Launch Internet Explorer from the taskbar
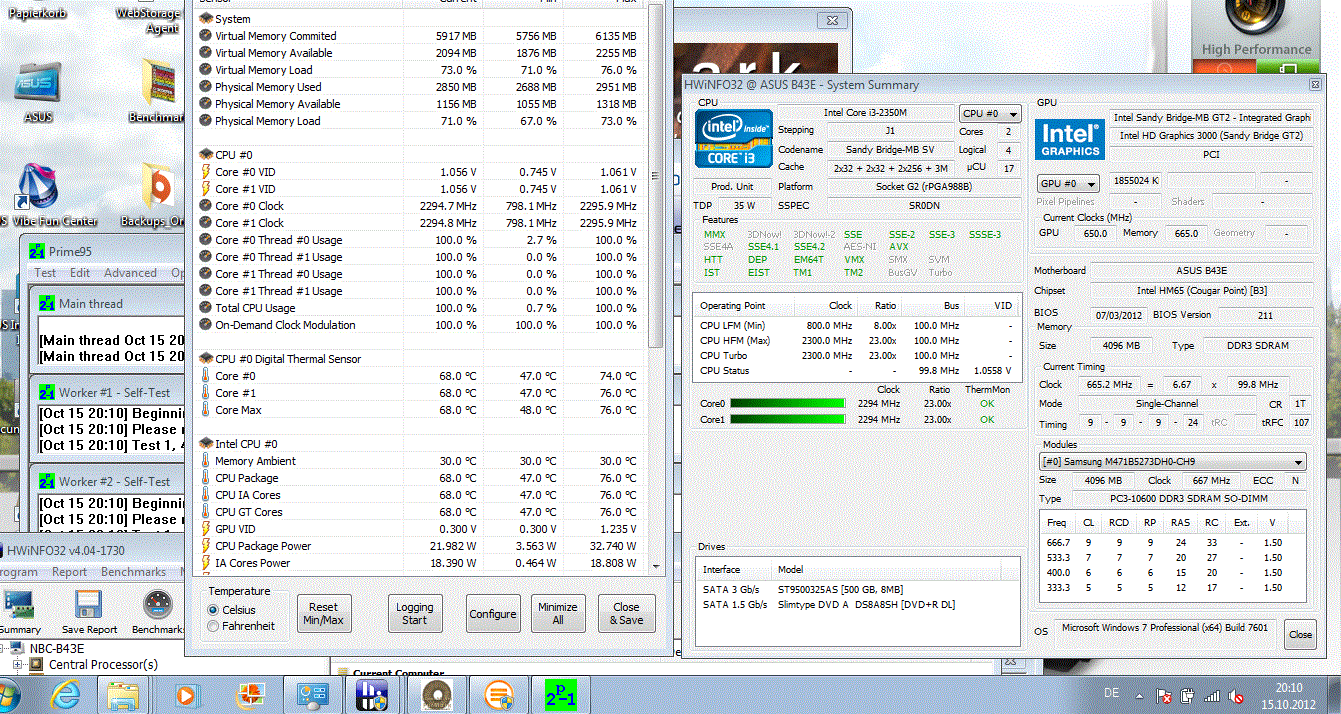This screenshot has height=714, width=1341. coord(66,694)
